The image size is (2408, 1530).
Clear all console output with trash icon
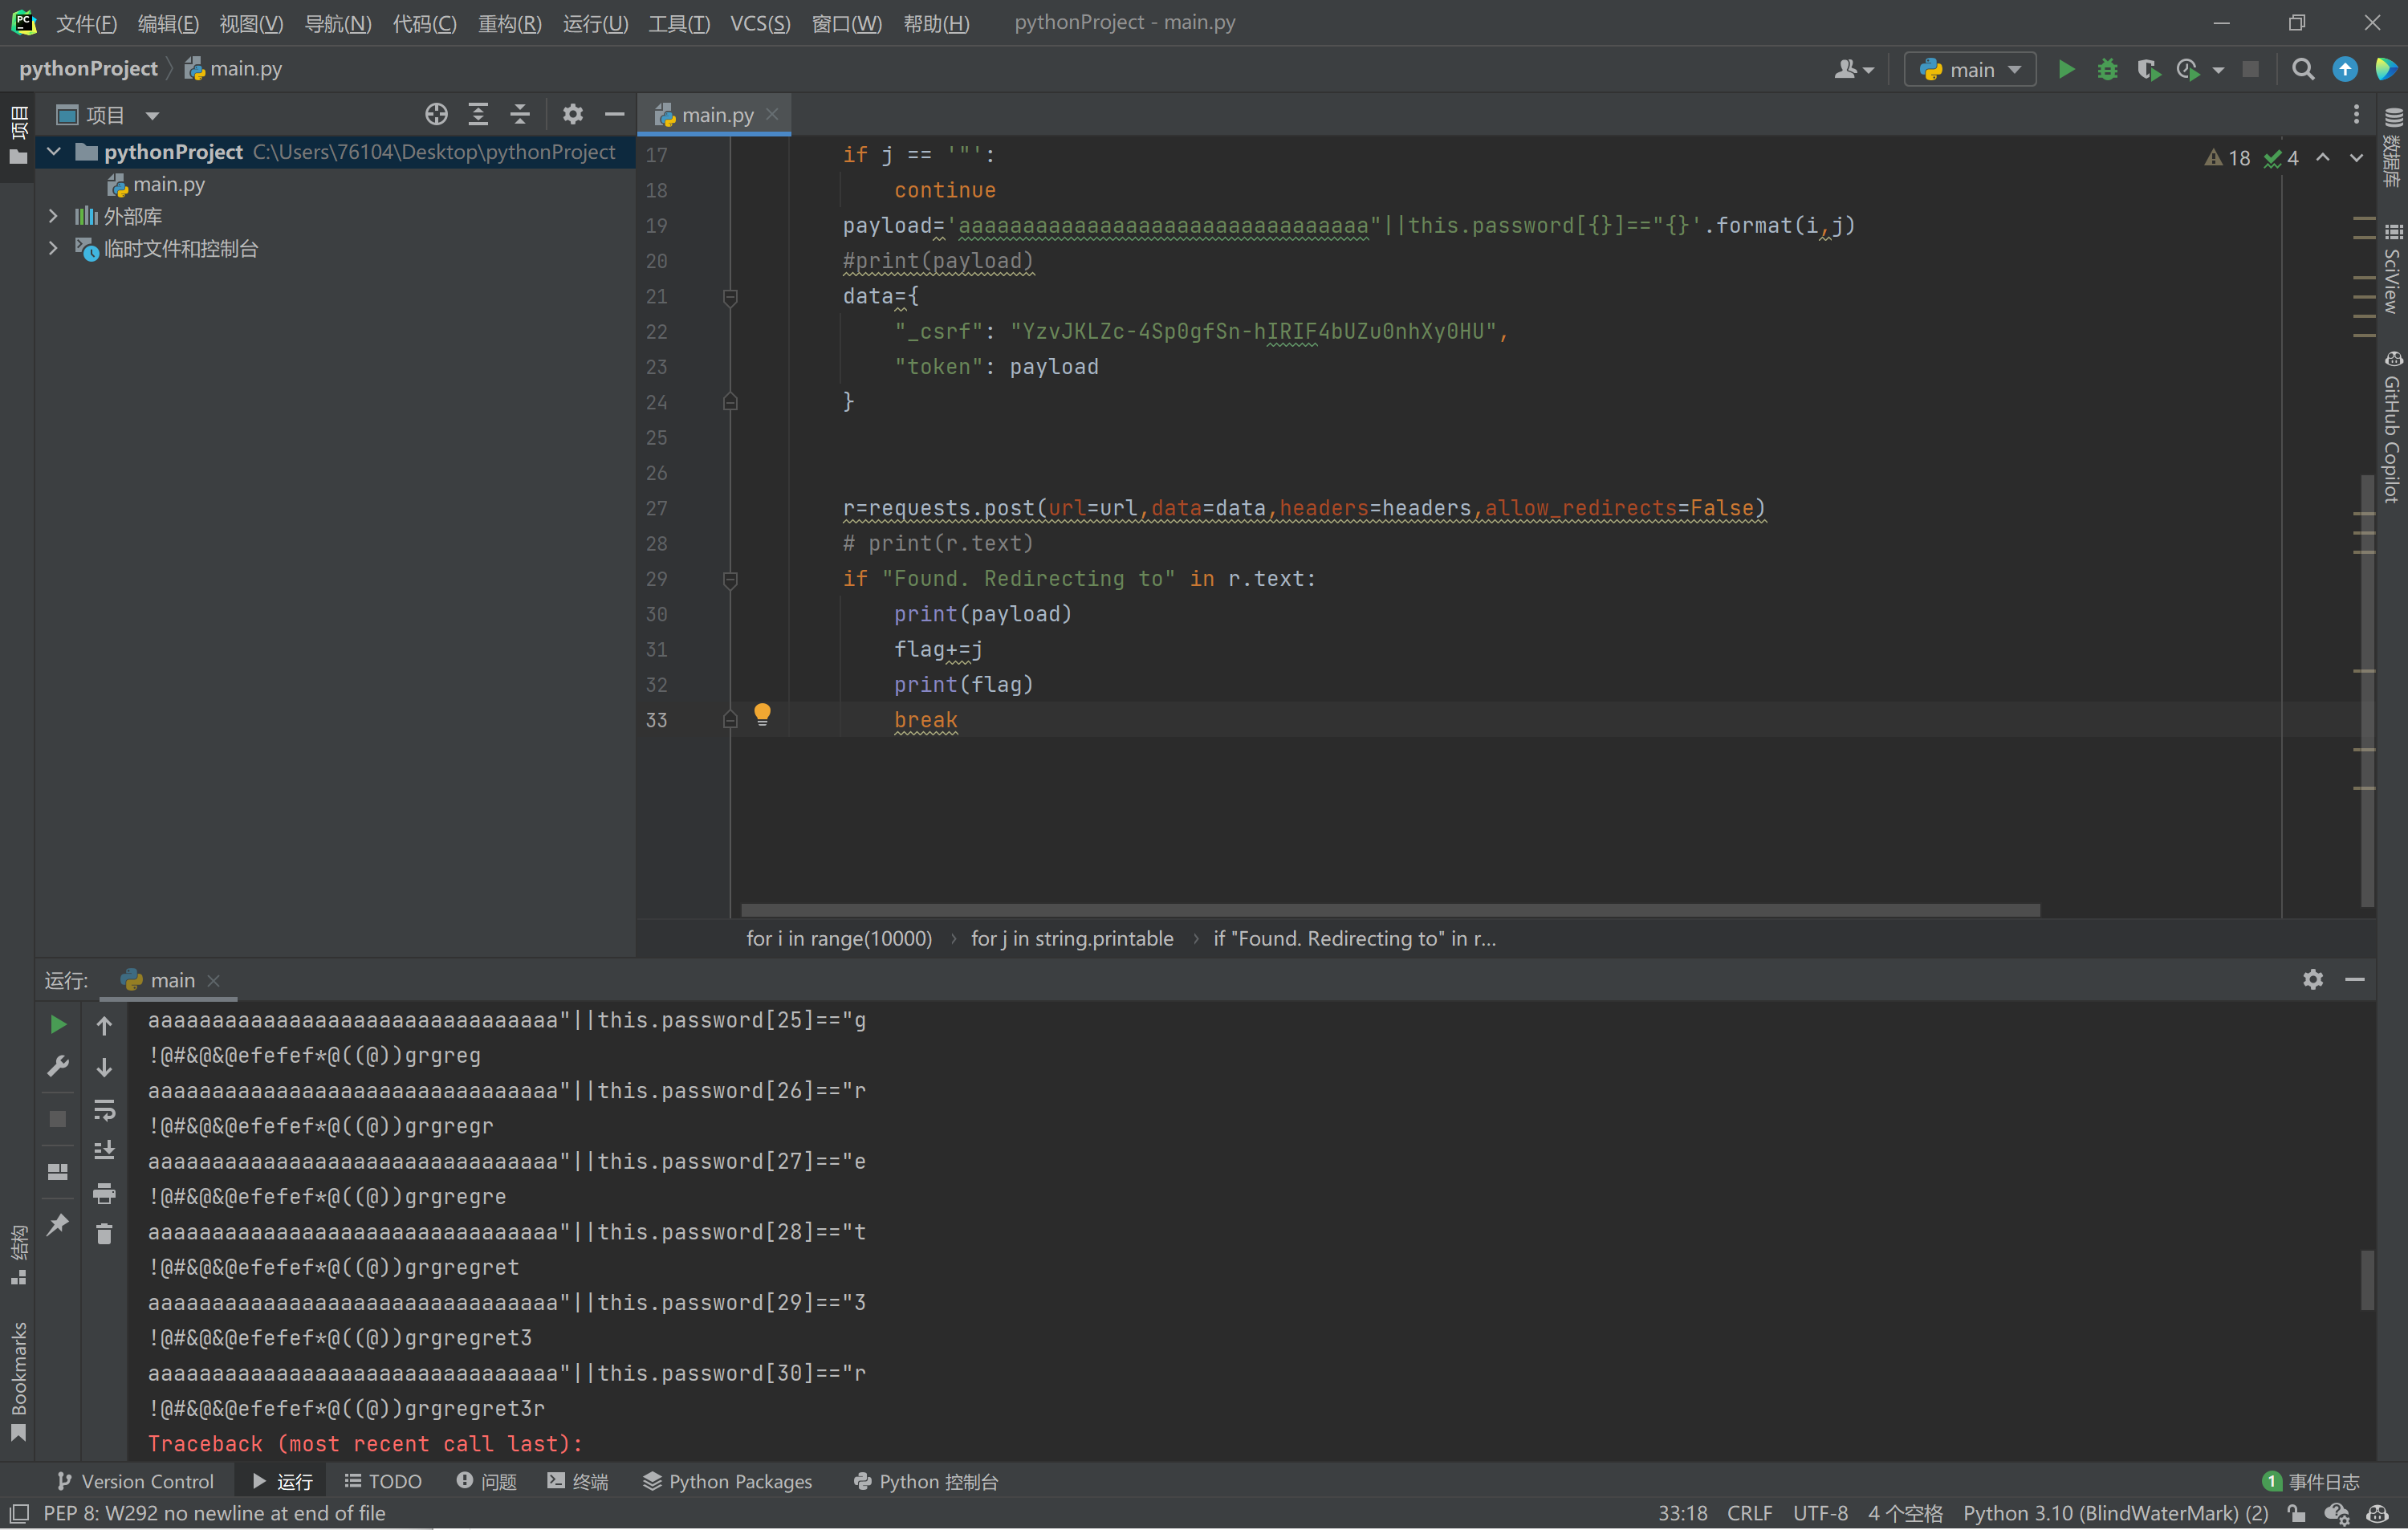pyautogui.click(x=104, y=1234)
